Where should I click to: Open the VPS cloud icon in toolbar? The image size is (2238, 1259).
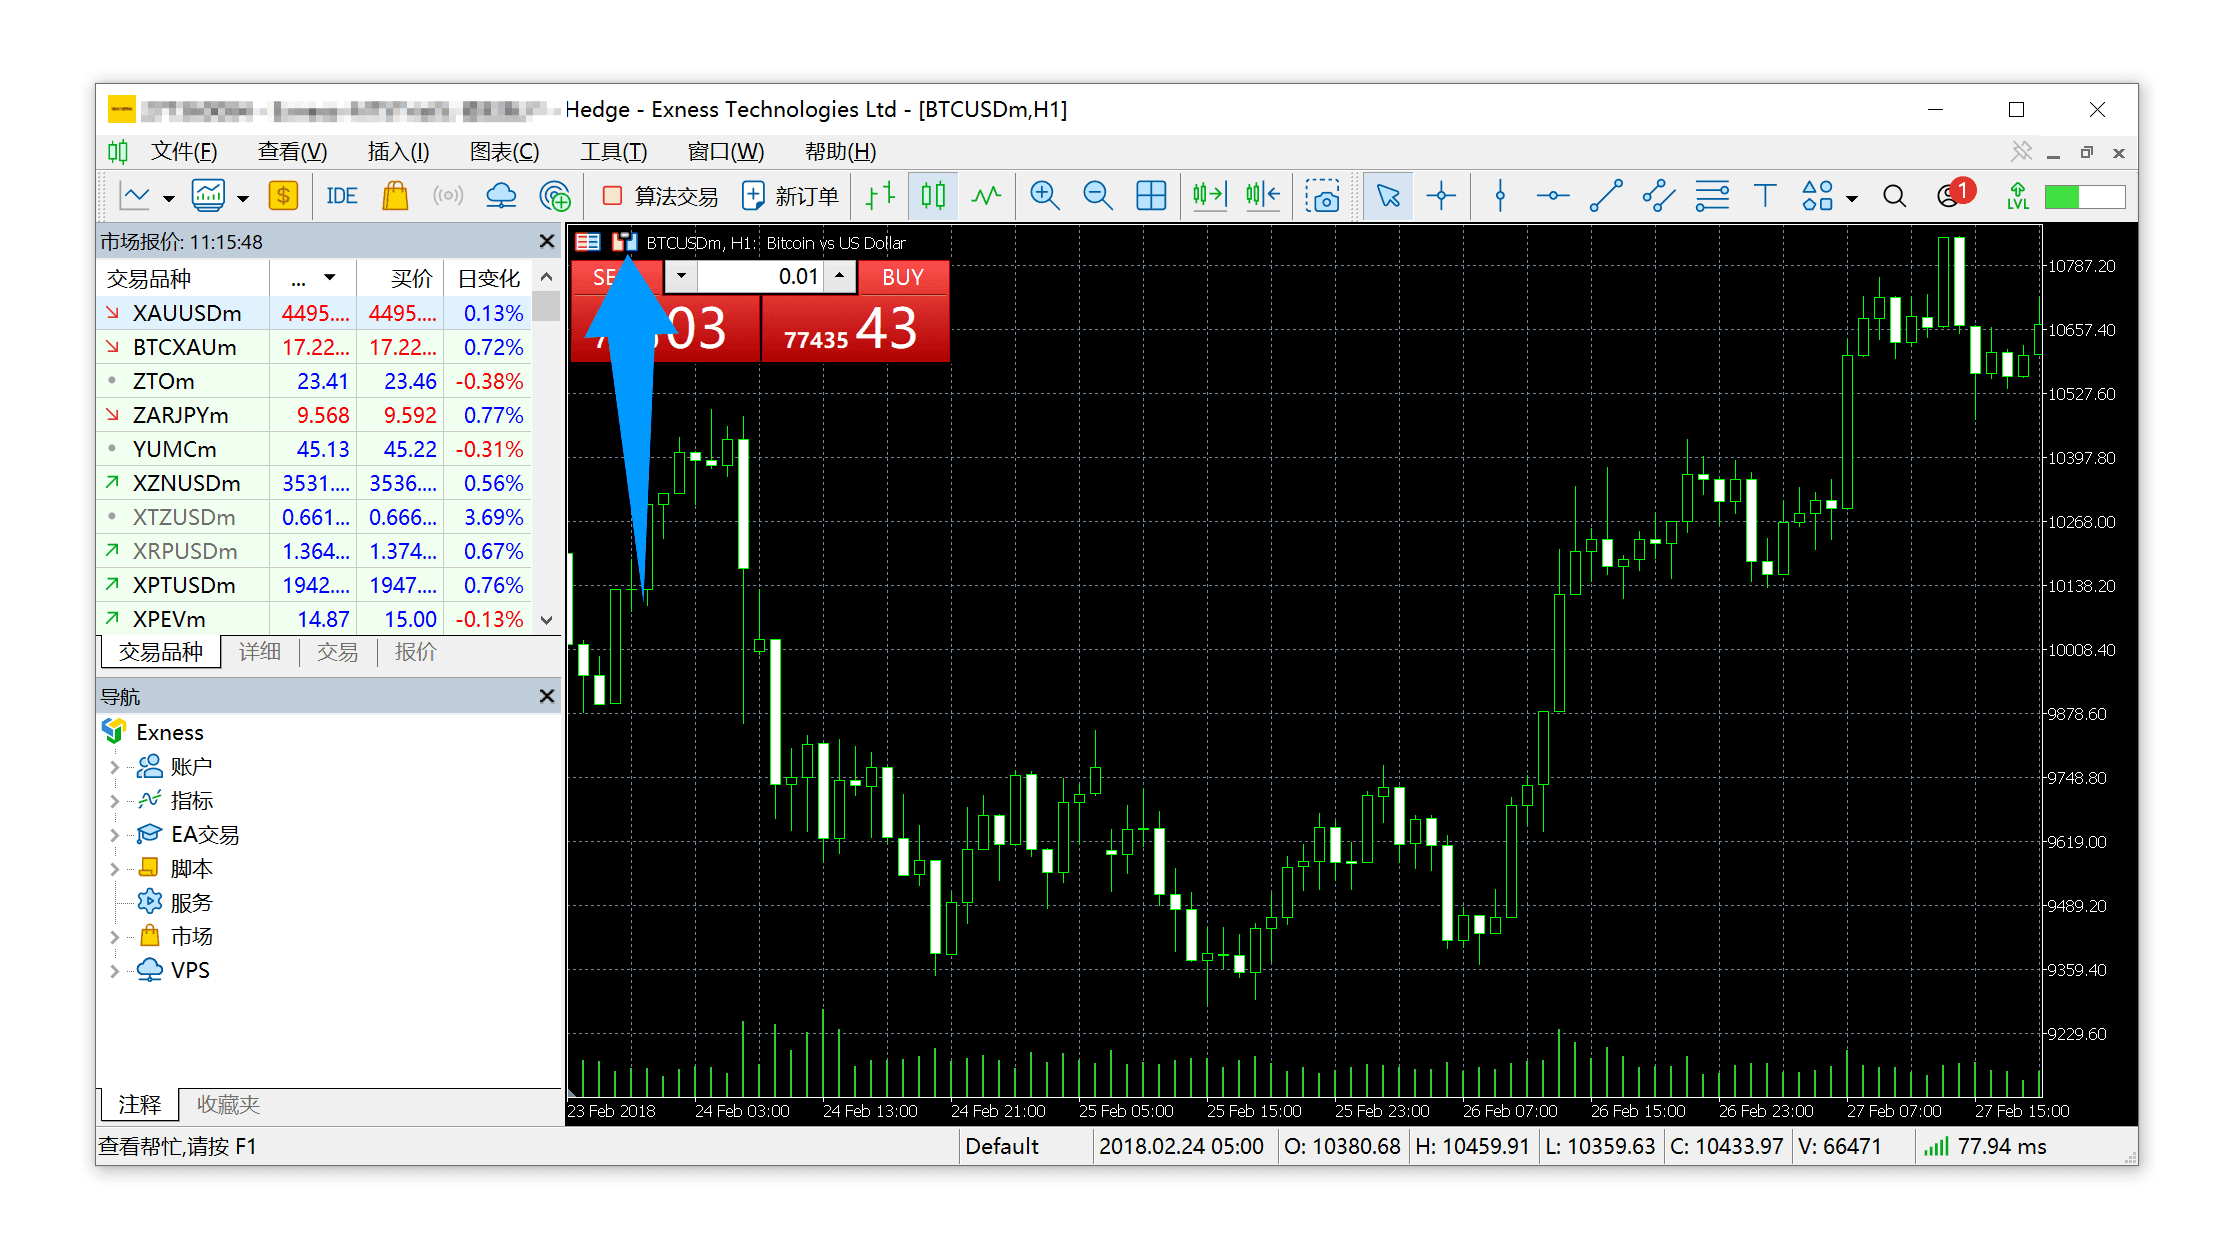(x=501, y=196)
